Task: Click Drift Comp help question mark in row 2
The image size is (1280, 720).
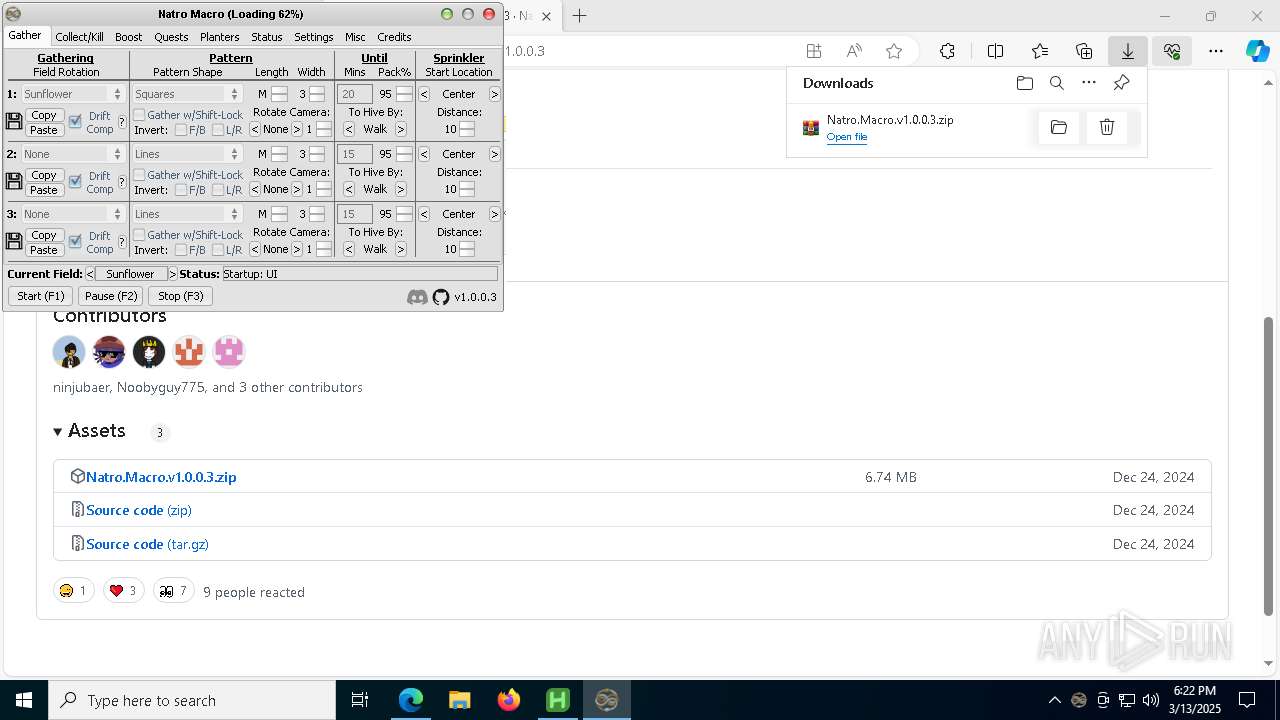Action: (x=122, y=182)
